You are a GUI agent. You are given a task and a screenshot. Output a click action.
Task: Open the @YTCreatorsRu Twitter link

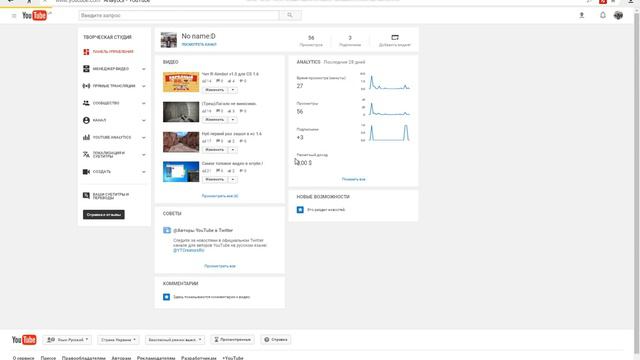point(189,250)
